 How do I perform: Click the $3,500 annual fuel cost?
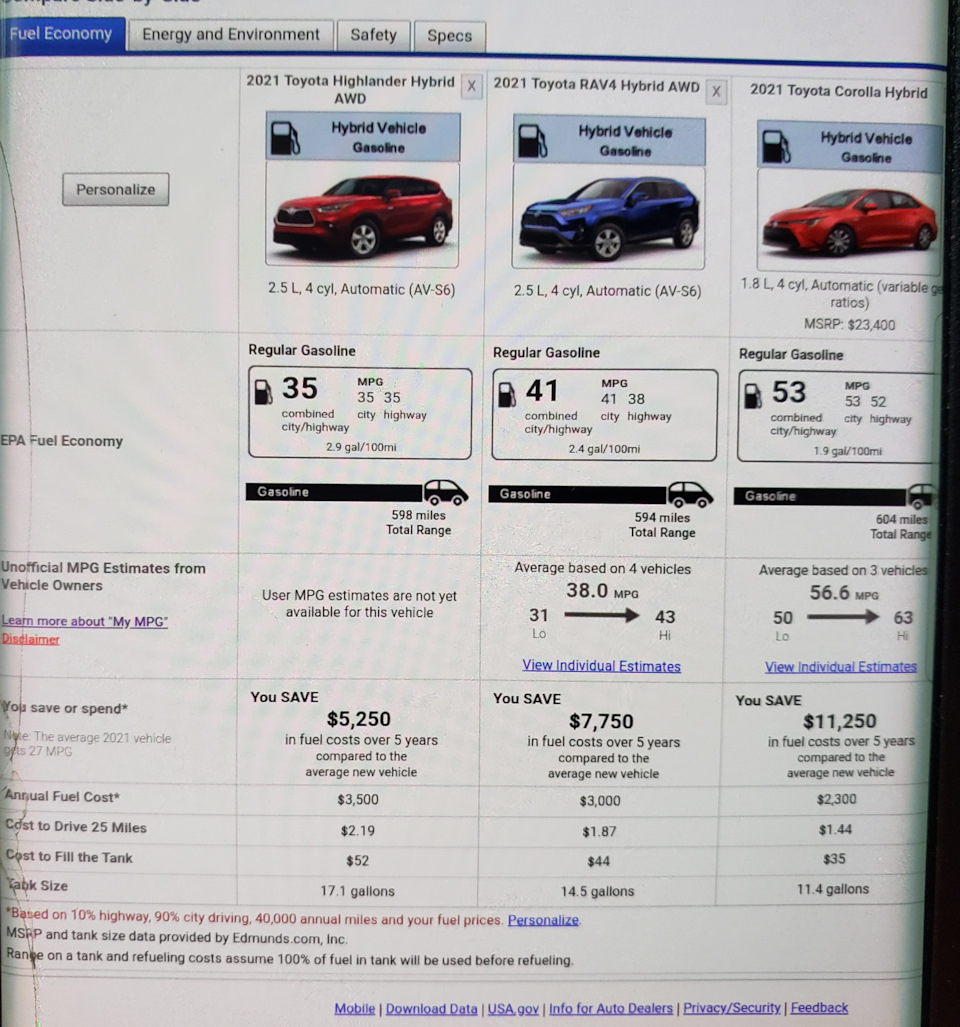pyautogui.click(x=358, y=800)
